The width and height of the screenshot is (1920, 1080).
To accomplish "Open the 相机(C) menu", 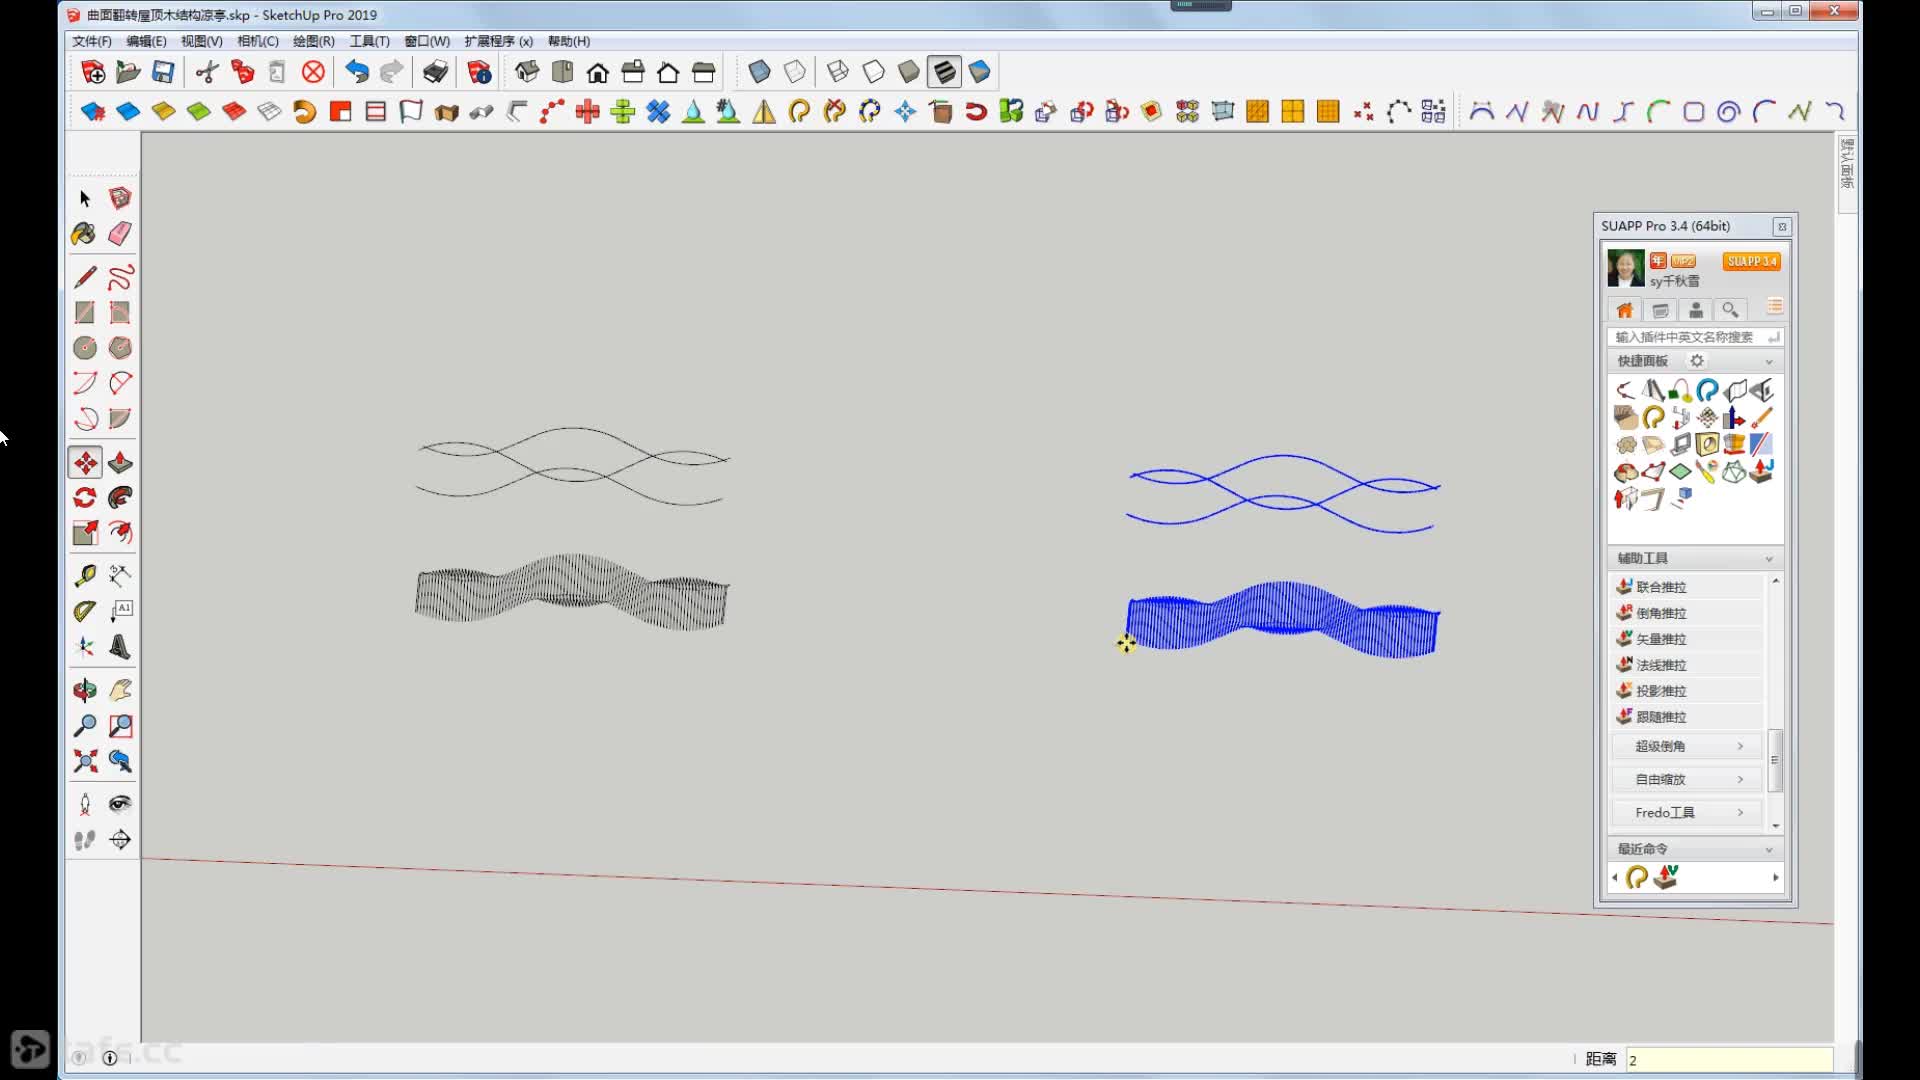I will [258, 41].
